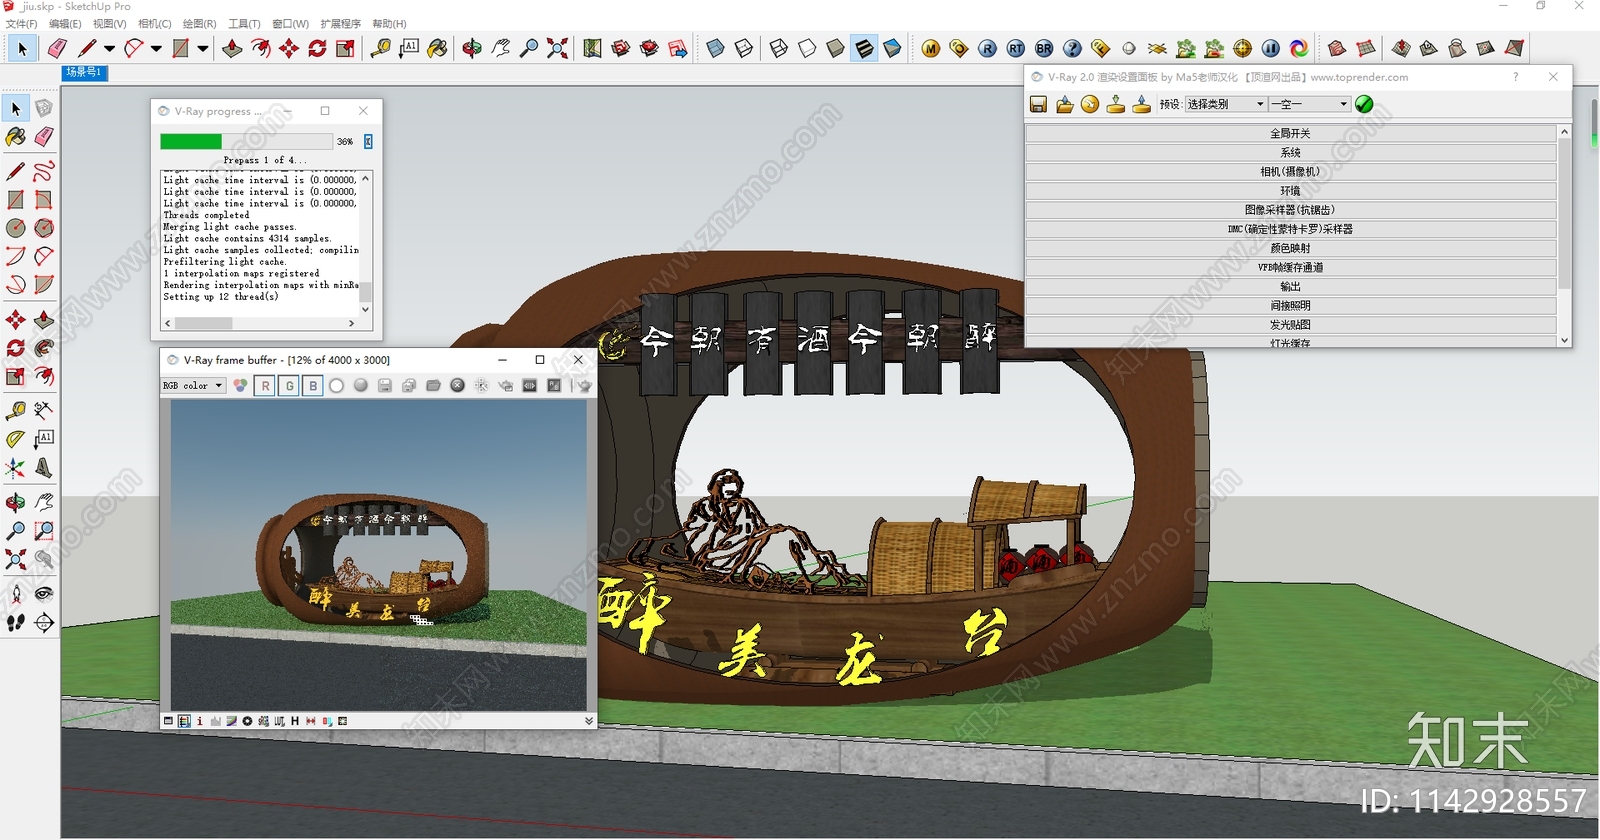Pick the Eraser tool in the top toolbar
The image size is (1600, 840).
click(x=57, y=48)
